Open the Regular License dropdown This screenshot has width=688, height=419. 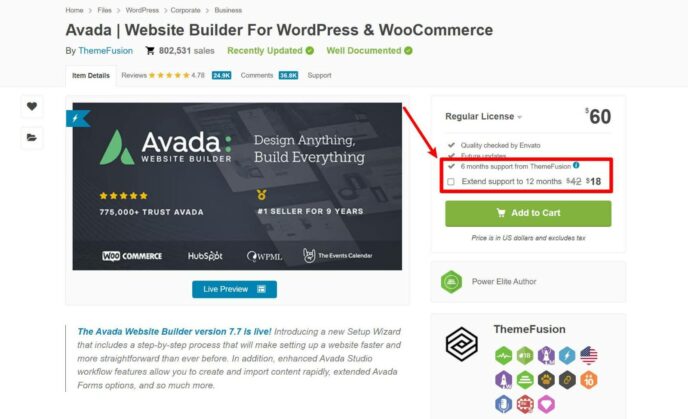(484, 117)
